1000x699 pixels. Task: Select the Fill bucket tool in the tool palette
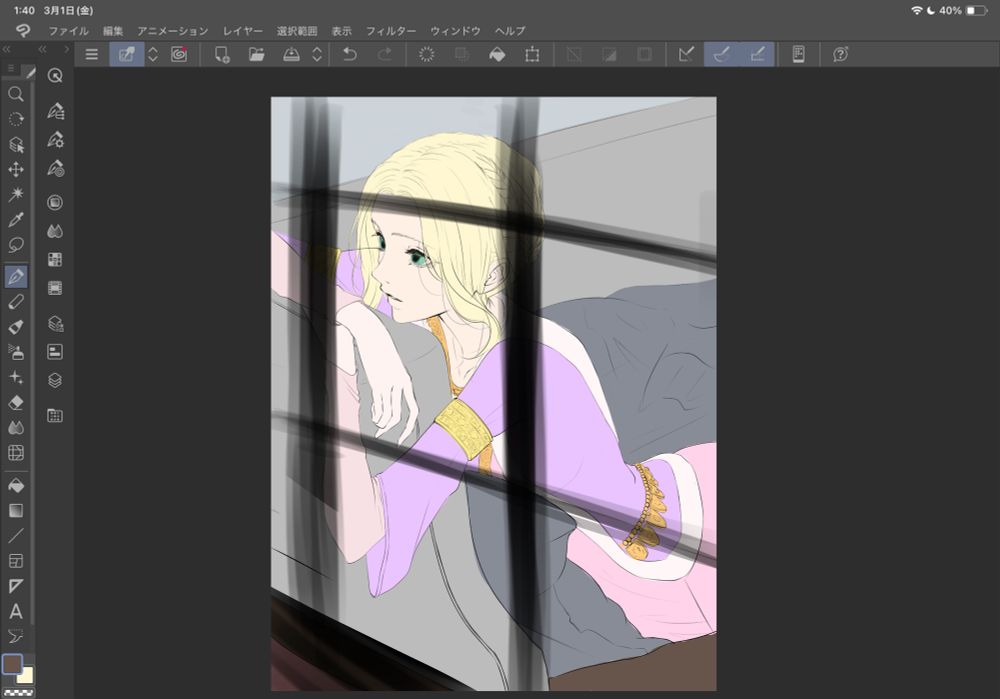coord(16,485)
